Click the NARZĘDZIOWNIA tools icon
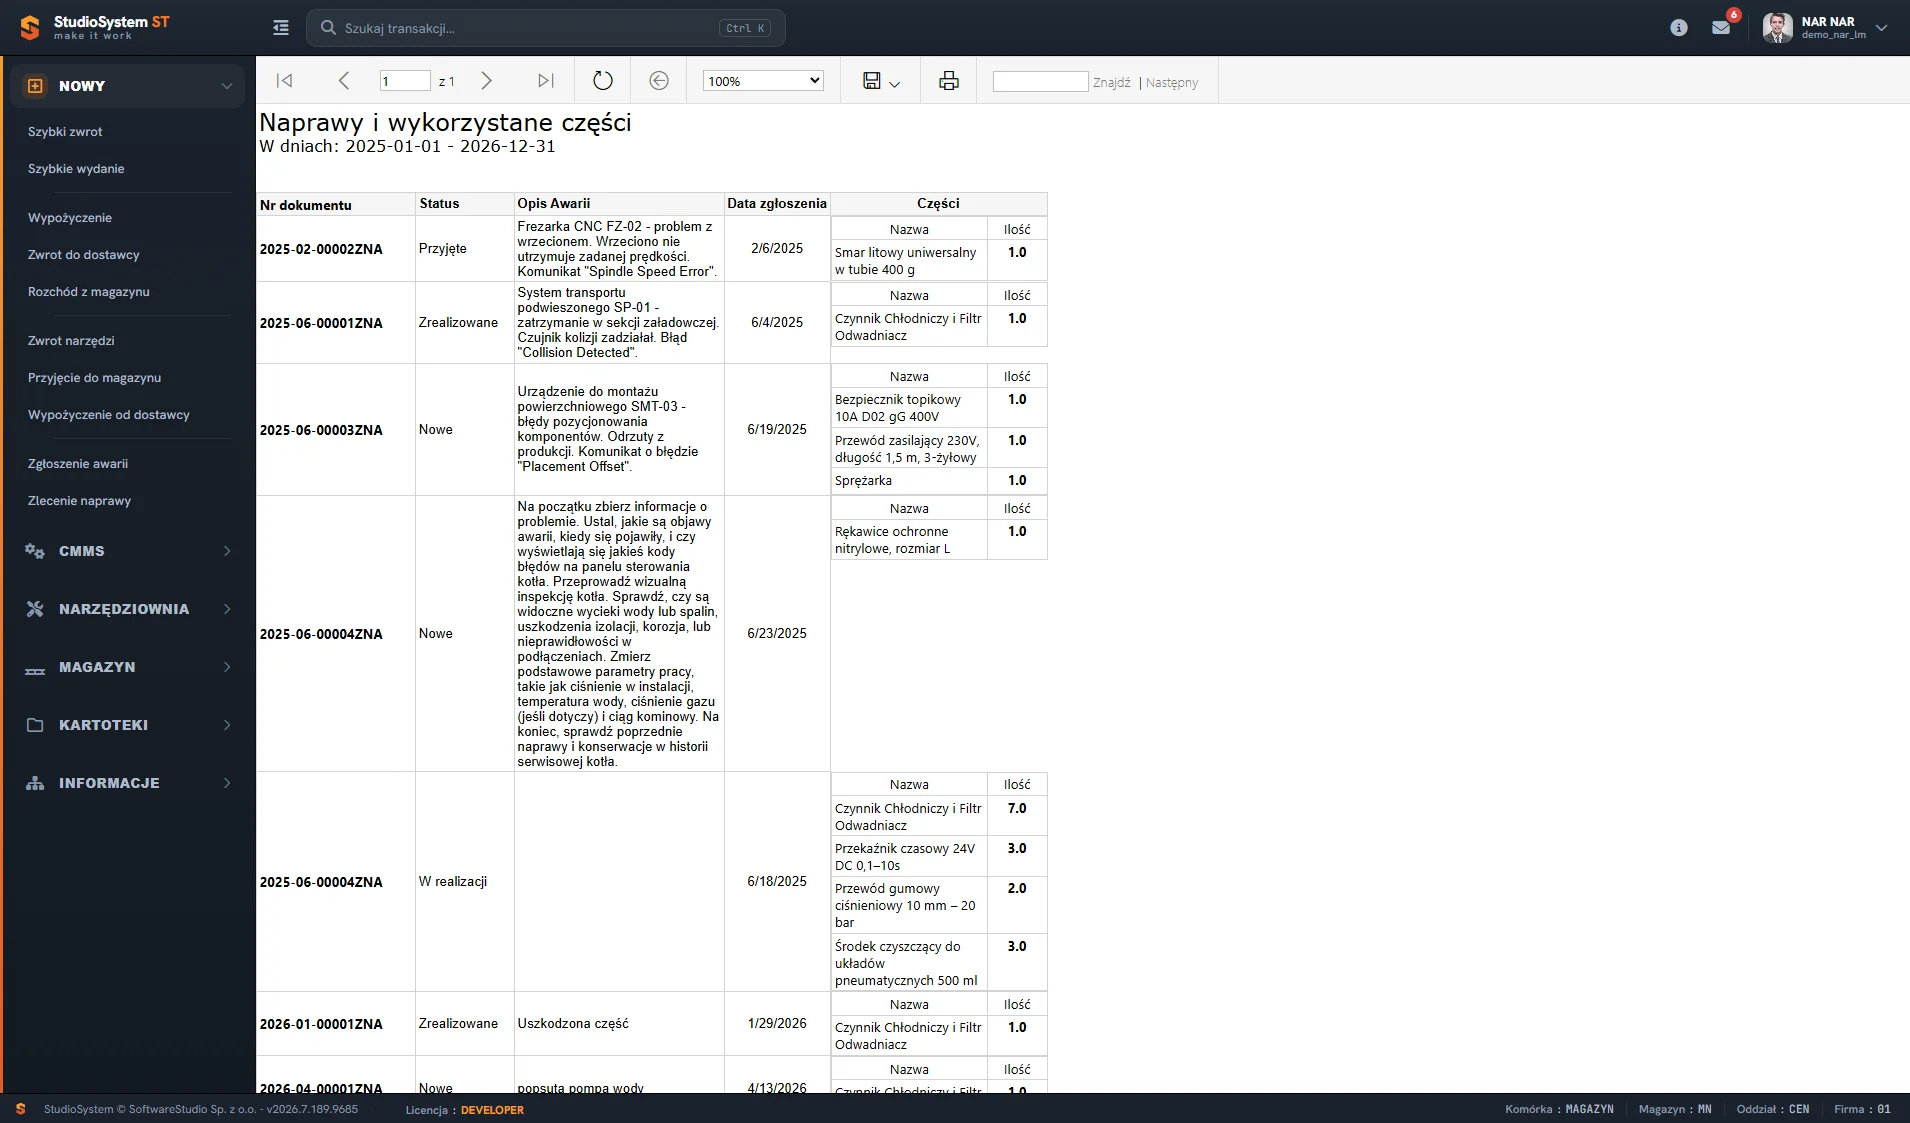 click(35, 609)
